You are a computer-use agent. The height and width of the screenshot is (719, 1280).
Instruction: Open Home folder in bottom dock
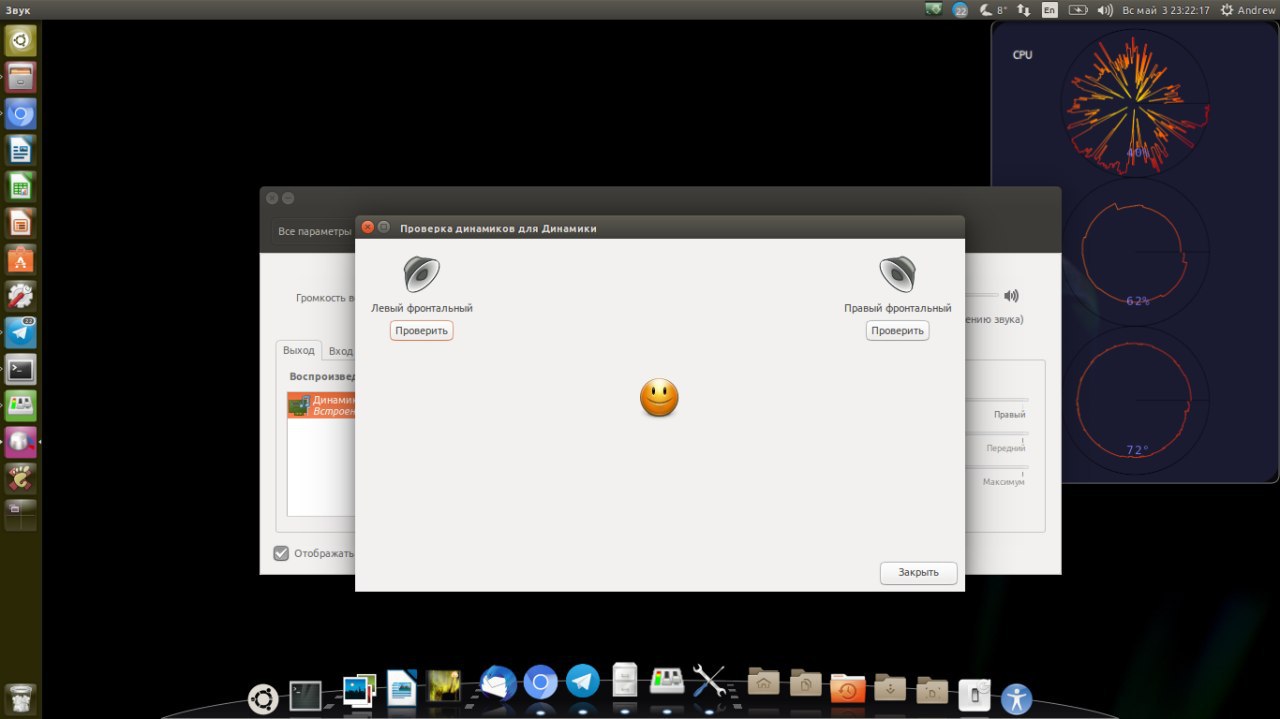[763, 682]
